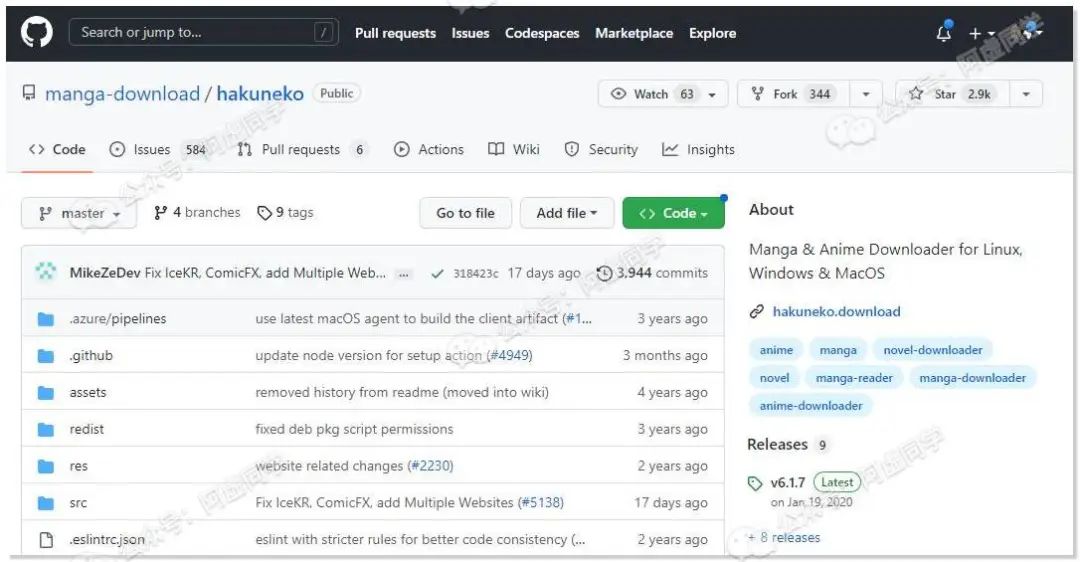
Task: Select the anime-downloader topic tag
Action: 811,406
